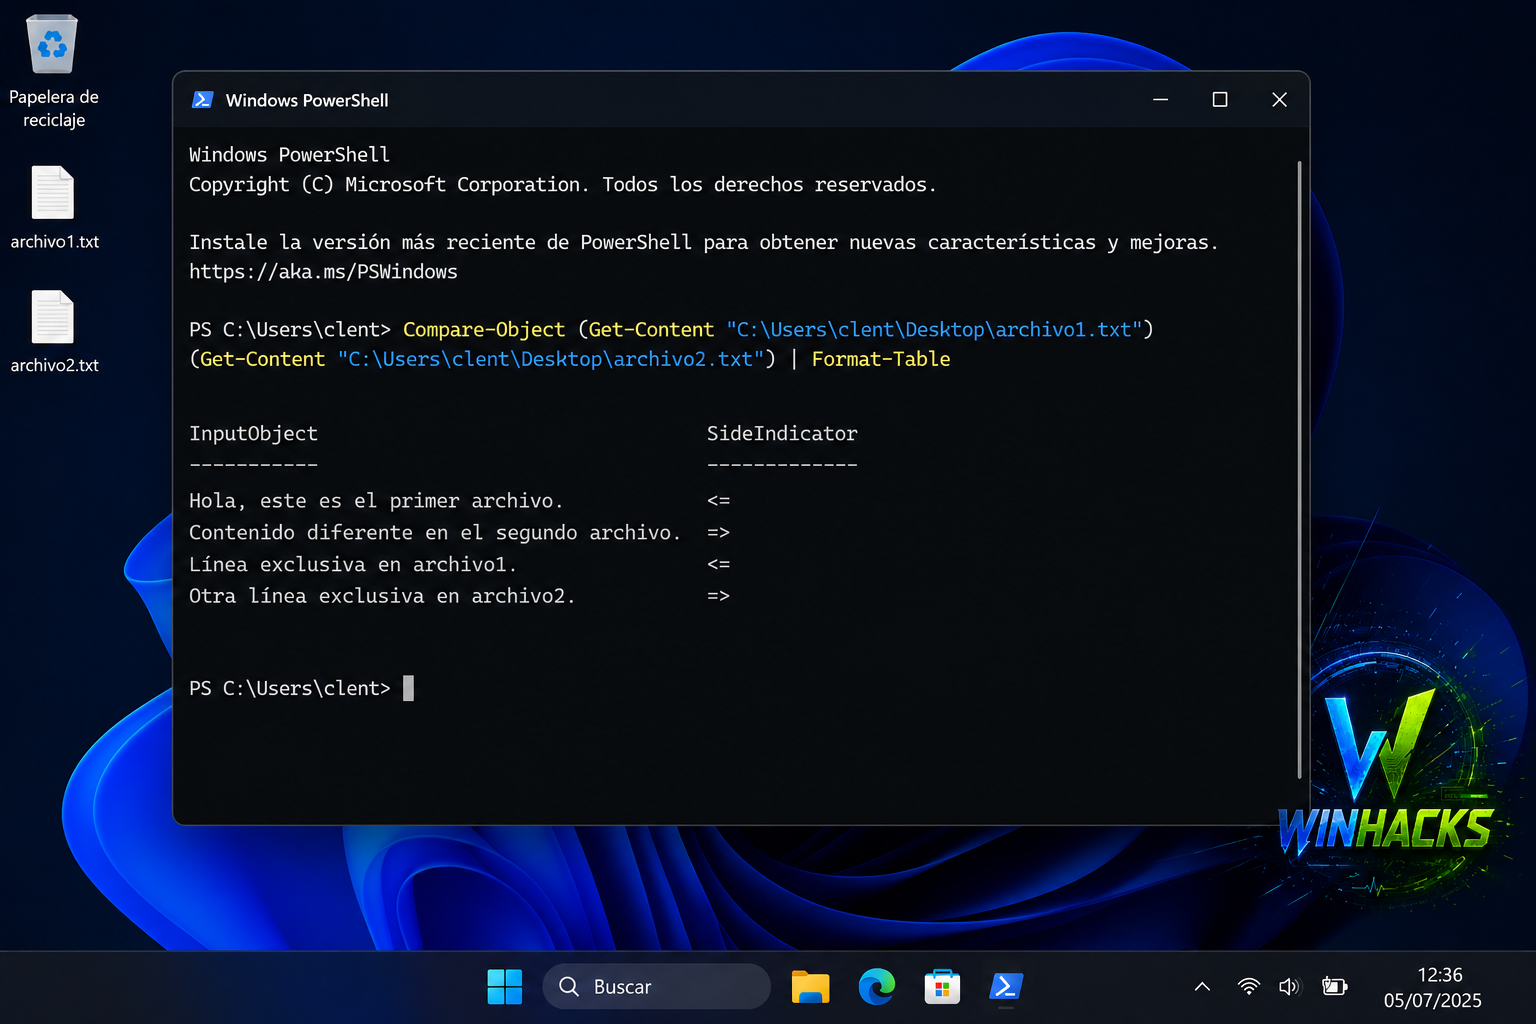Viewport: 1536px width, 1024px height.
Task: Click the 05/07/2025 date in taskbar
Action: click(1432, 1001)
